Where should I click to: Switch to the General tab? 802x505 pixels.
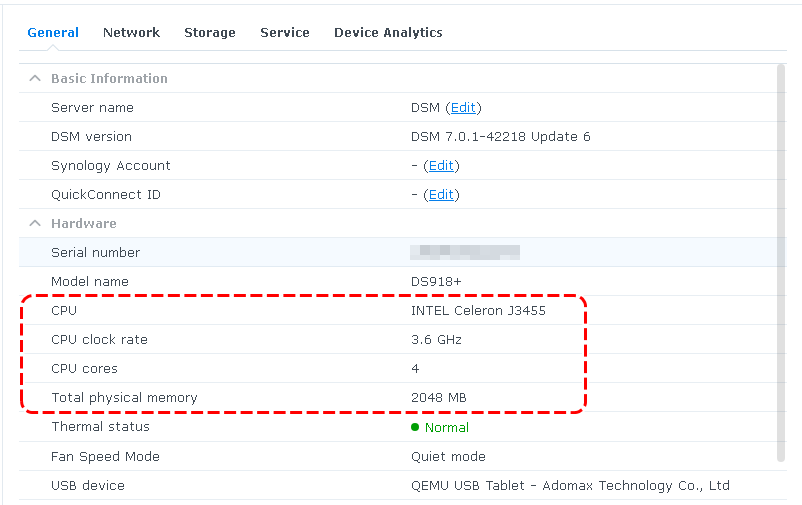(53, 32)
